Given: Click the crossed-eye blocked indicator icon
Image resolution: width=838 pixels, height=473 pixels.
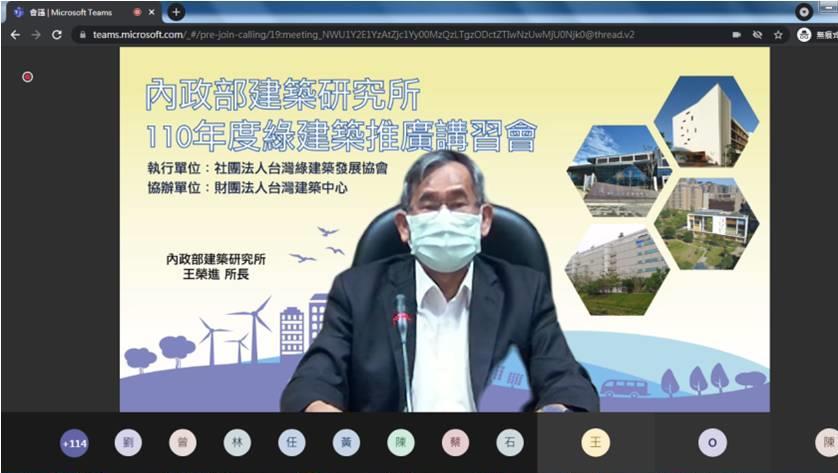Looking at the screenshot, I should [757, 35].
